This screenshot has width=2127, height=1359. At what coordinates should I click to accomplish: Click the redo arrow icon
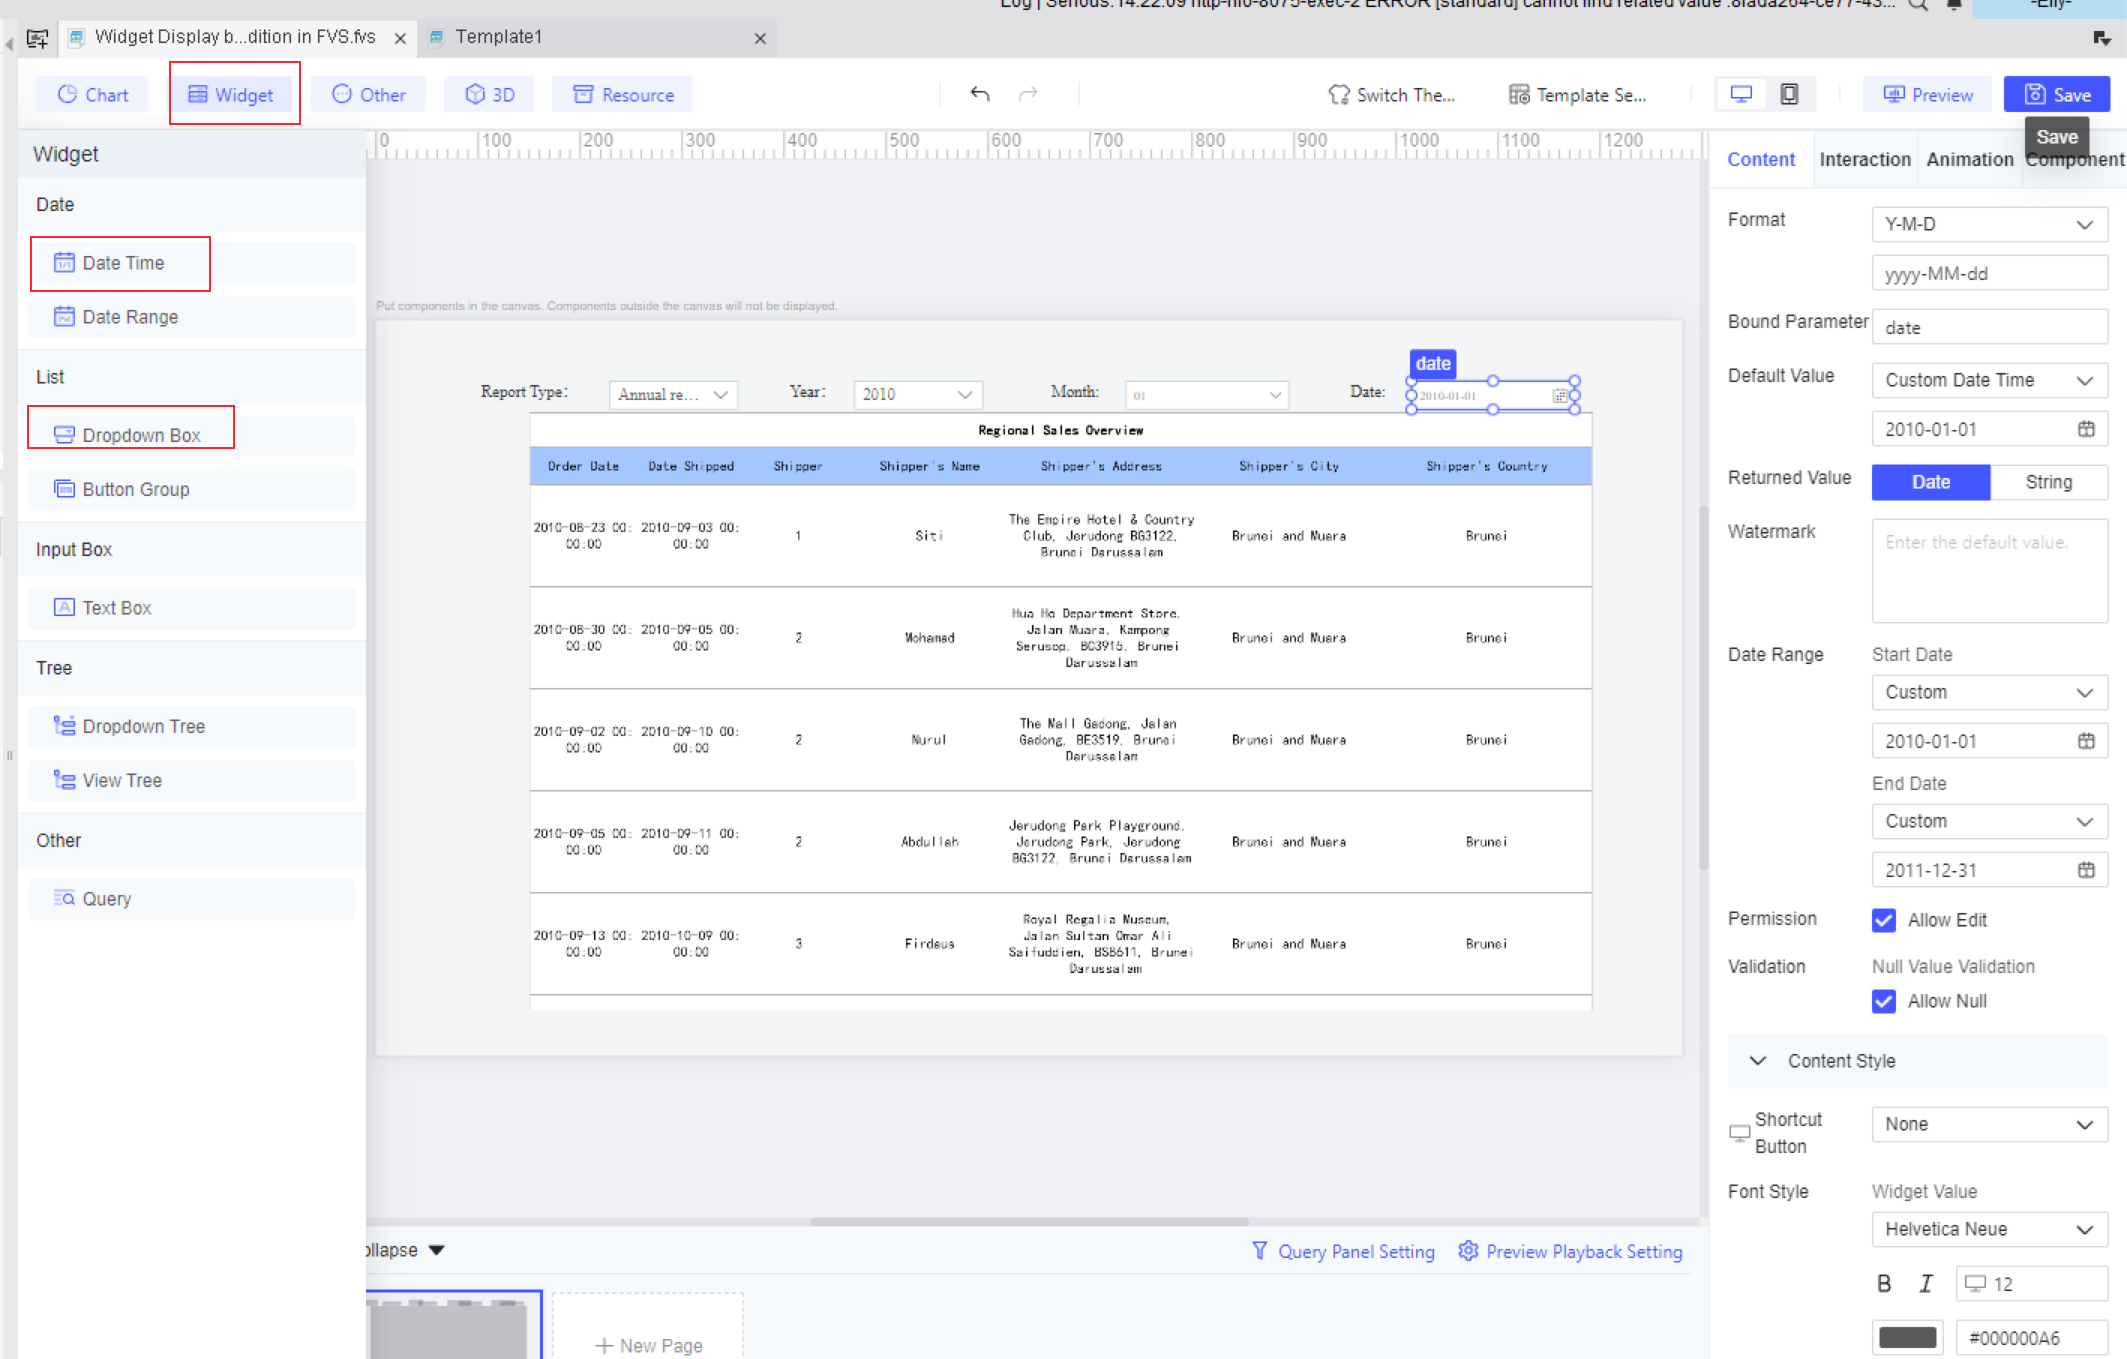click(1028, 94)
